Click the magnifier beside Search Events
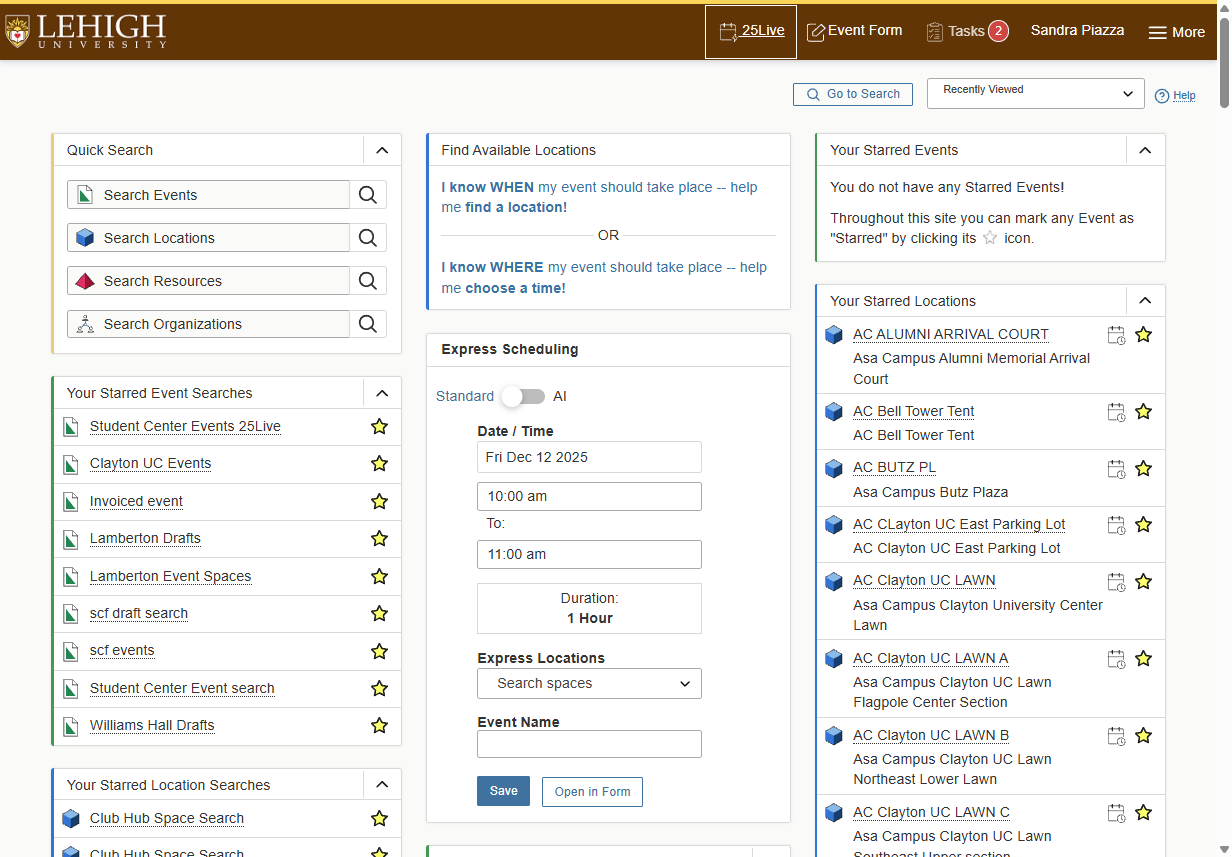This screenshot has width=1232, height=857. point(368,195)
